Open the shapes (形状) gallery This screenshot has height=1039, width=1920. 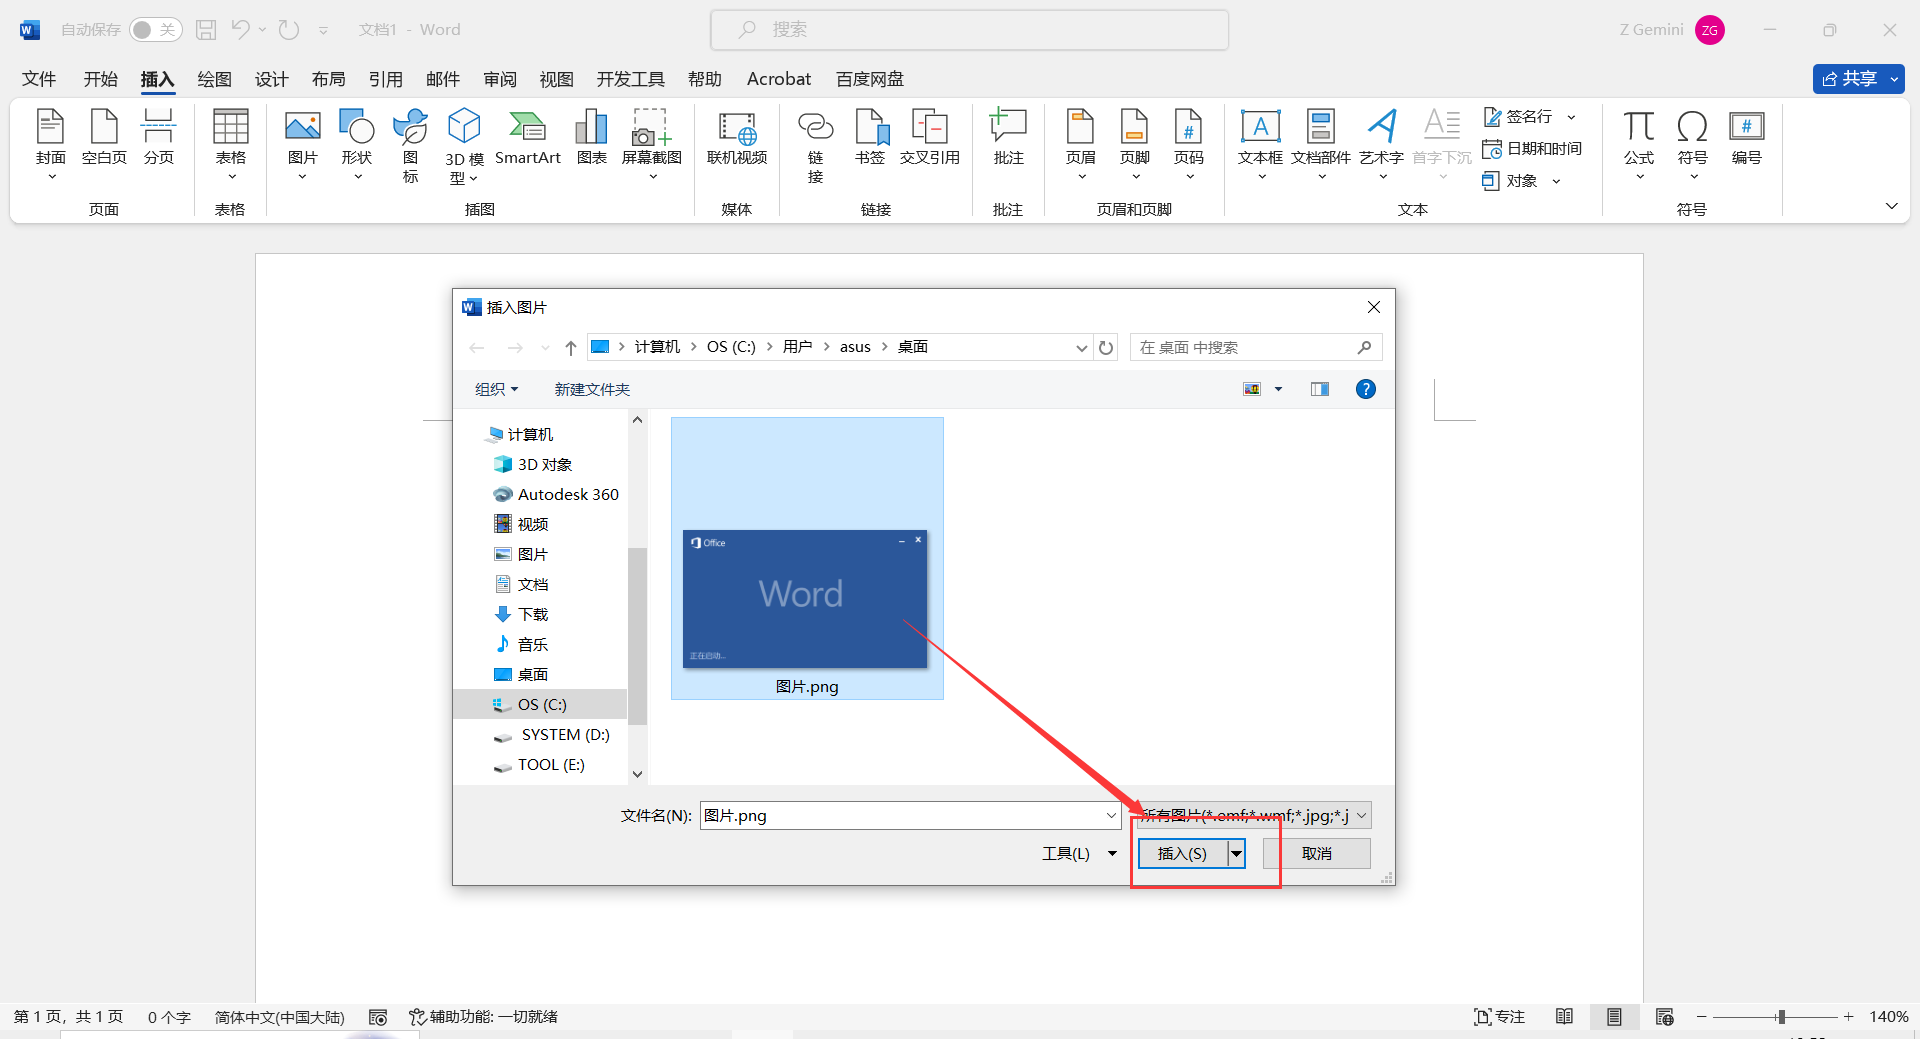tap(357, 145)
